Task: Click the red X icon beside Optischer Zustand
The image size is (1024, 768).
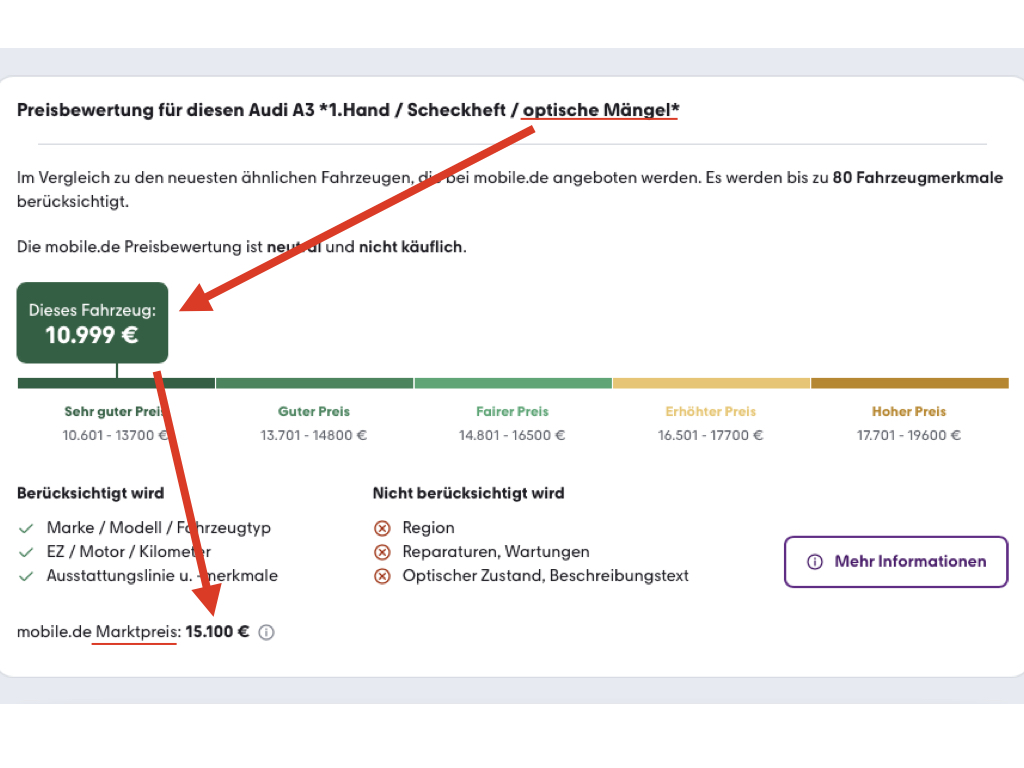Action: click(x=382, y=576)
